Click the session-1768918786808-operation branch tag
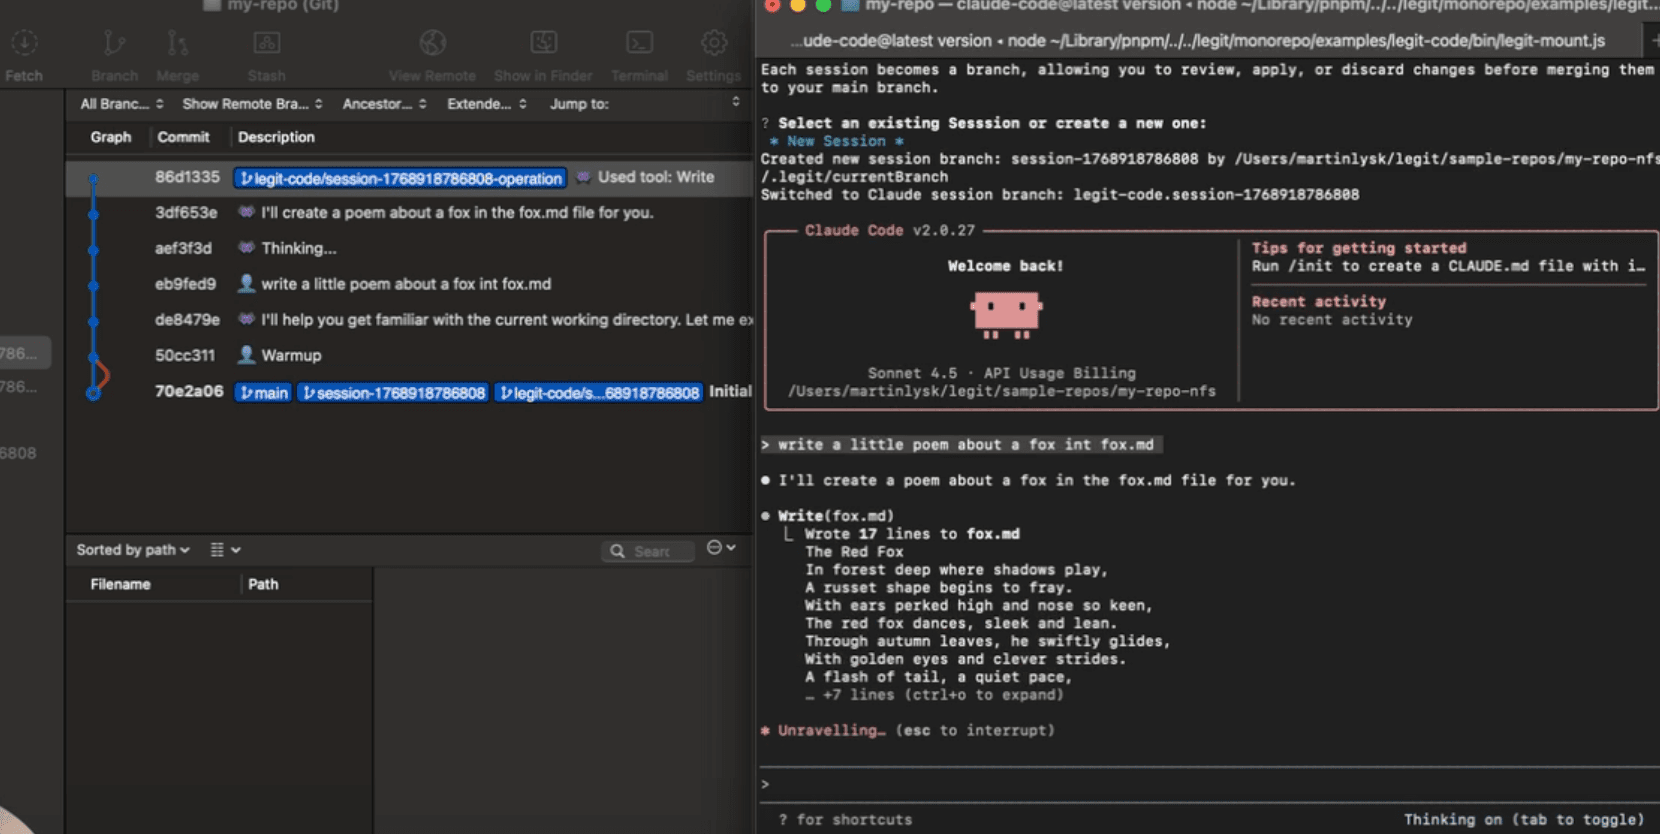This screenshot has height=834, width=1660. [400, 178]
